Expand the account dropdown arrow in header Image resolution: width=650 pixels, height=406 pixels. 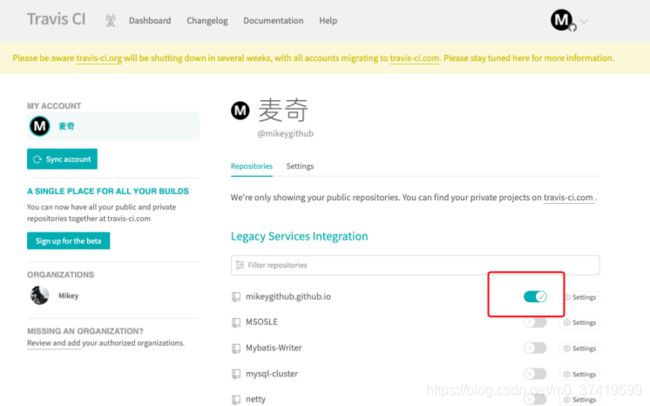pos(584,21)
